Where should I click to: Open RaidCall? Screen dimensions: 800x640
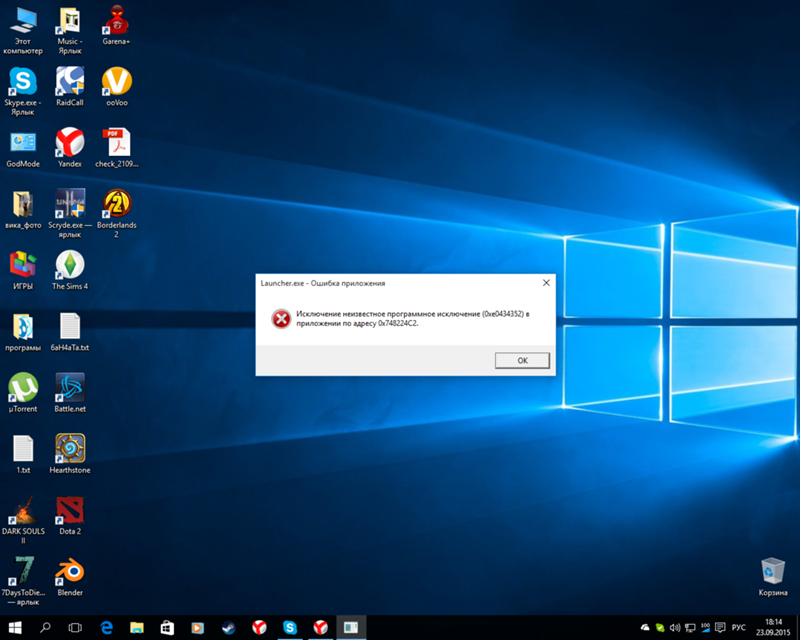[69, 85]
